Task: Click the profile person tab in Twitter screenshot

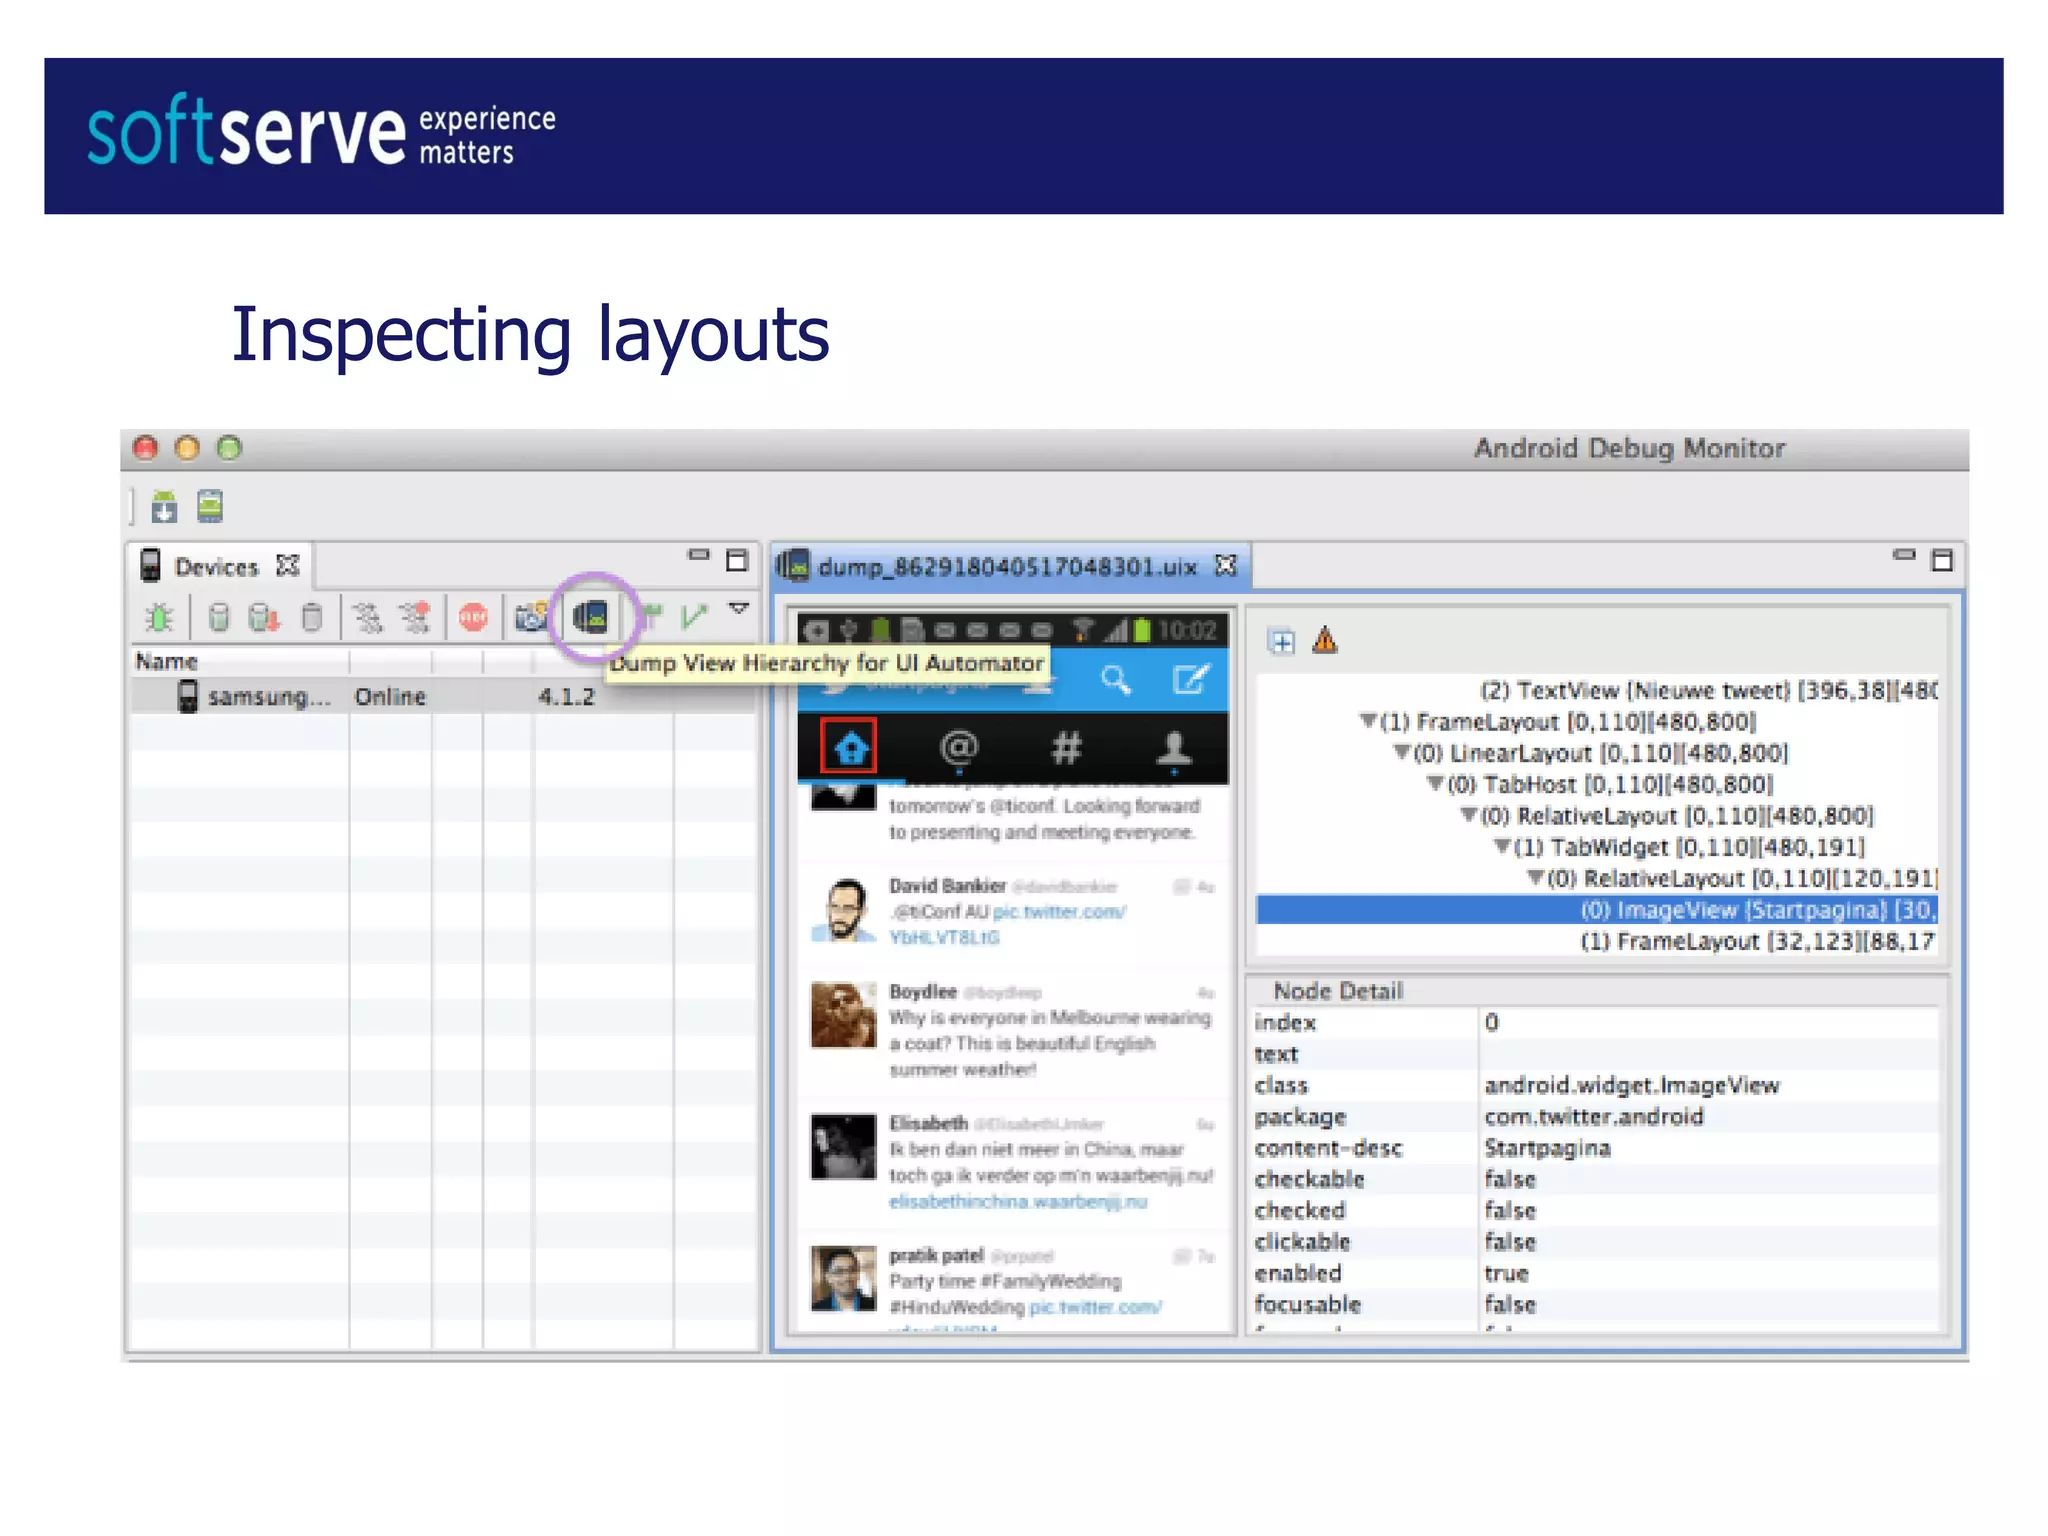Action: pos(1174,748)
